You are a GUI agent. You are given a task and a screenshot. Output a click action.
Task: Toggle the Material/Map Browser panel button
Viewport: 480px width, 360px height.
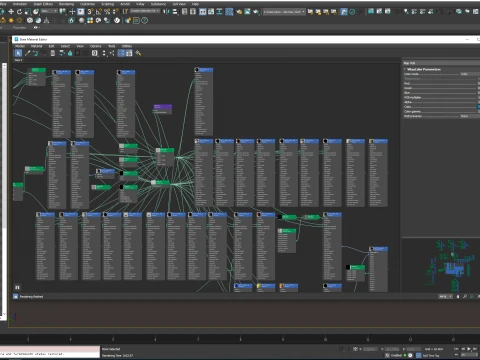(121, 53)
